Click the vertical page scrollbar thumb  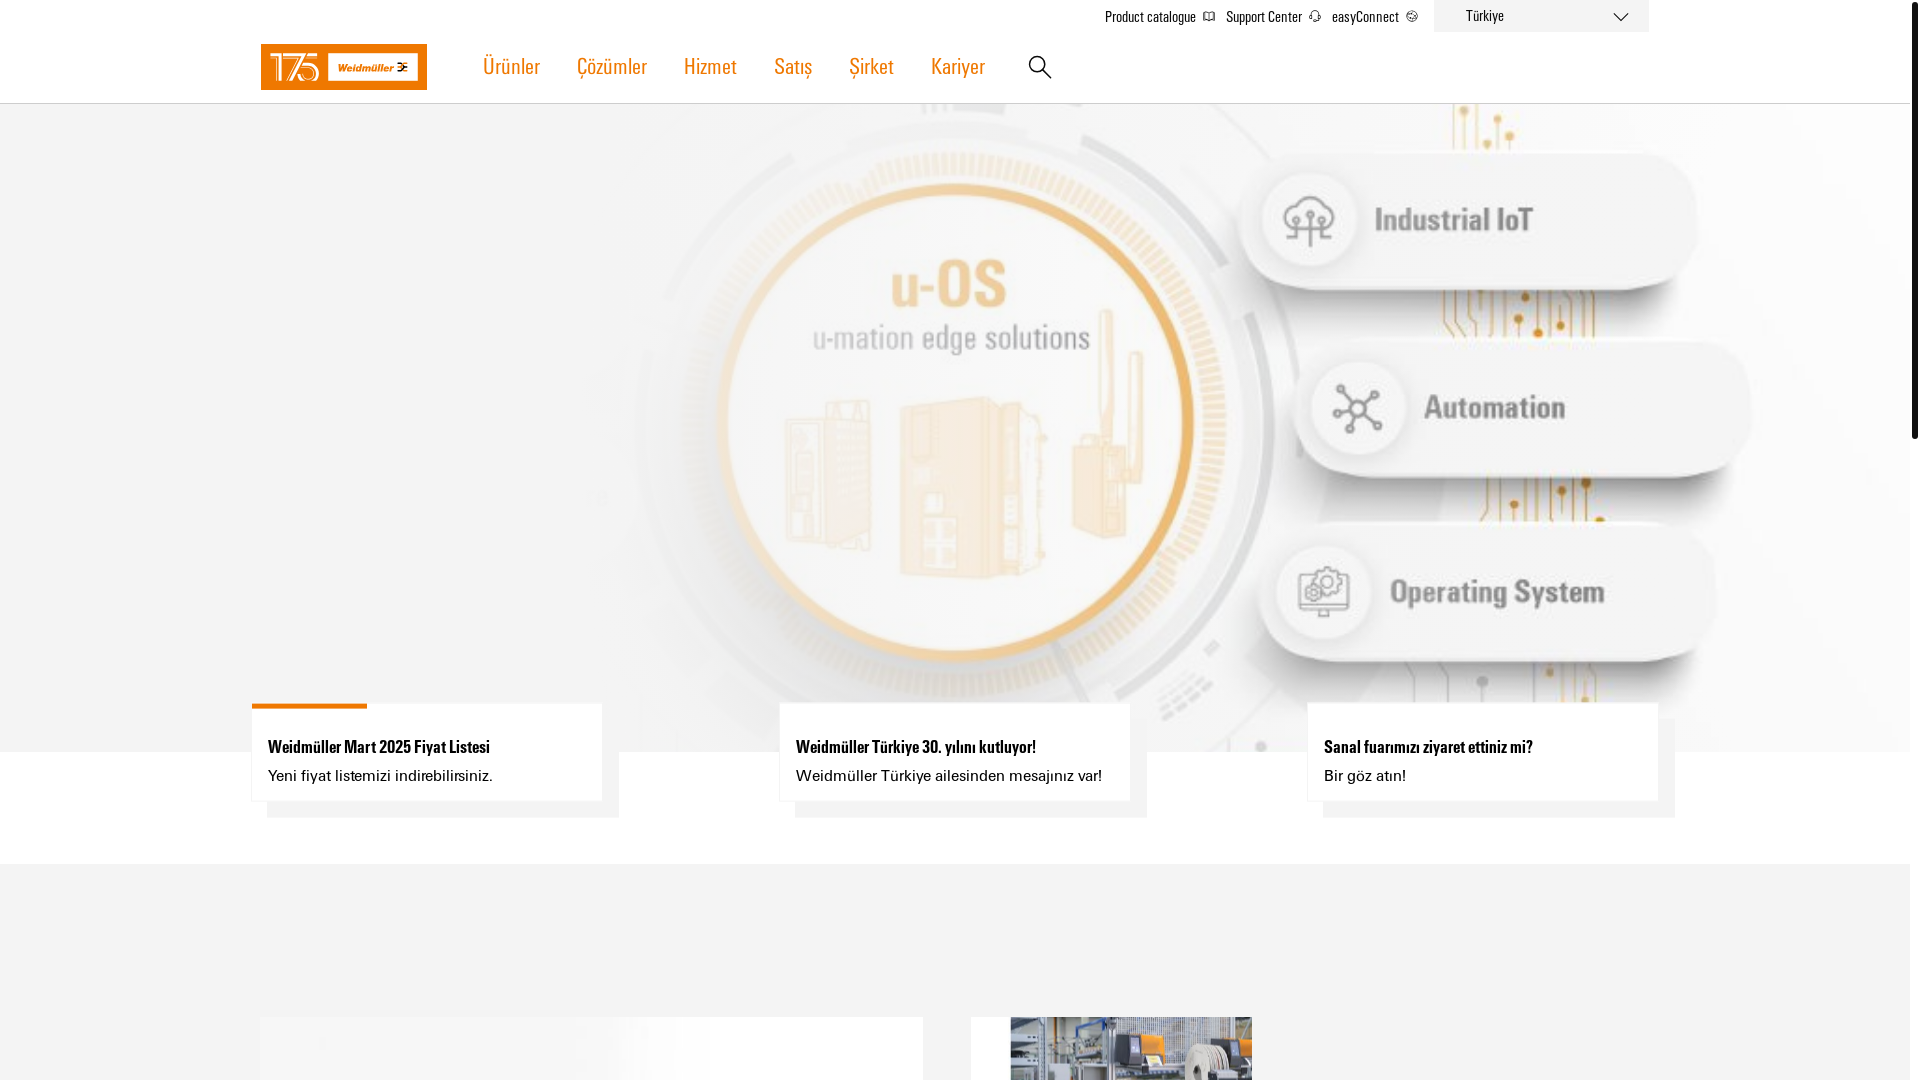(1914, 220)
